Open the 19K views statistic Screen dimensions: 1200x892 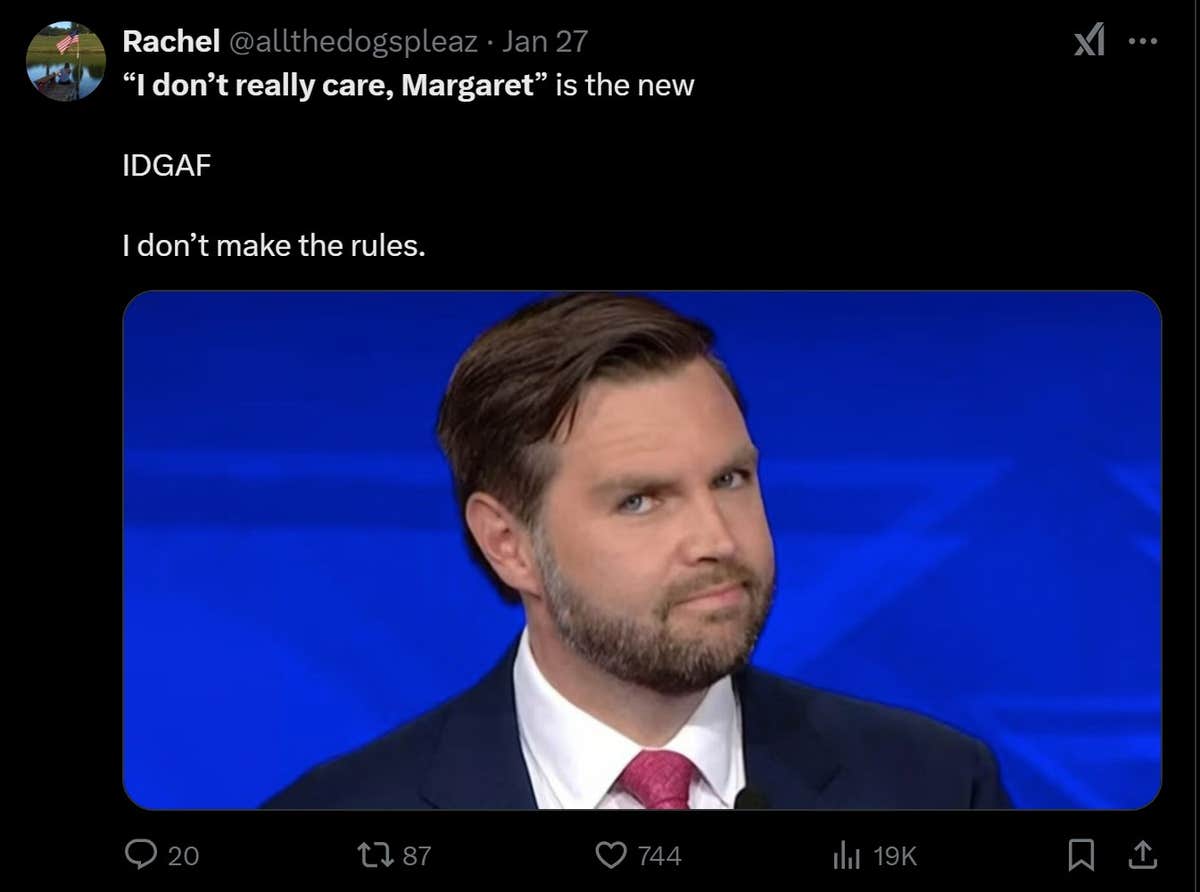(896, 855)
